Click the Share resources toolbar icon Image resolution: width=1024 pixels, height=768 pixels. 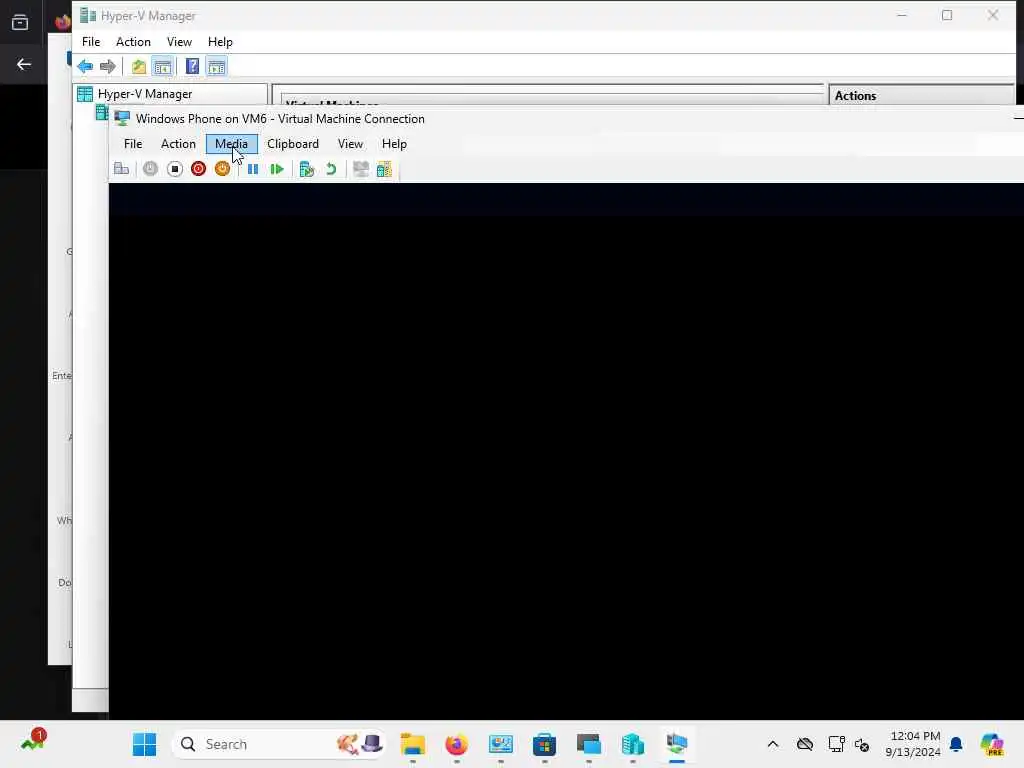384,169
